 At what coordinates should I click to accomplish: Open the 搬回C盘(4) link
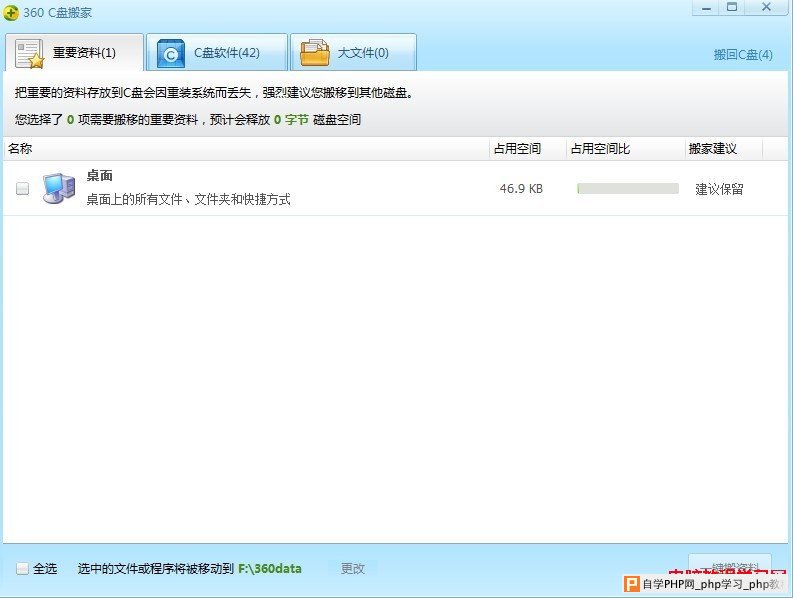(x=742, y=55)
